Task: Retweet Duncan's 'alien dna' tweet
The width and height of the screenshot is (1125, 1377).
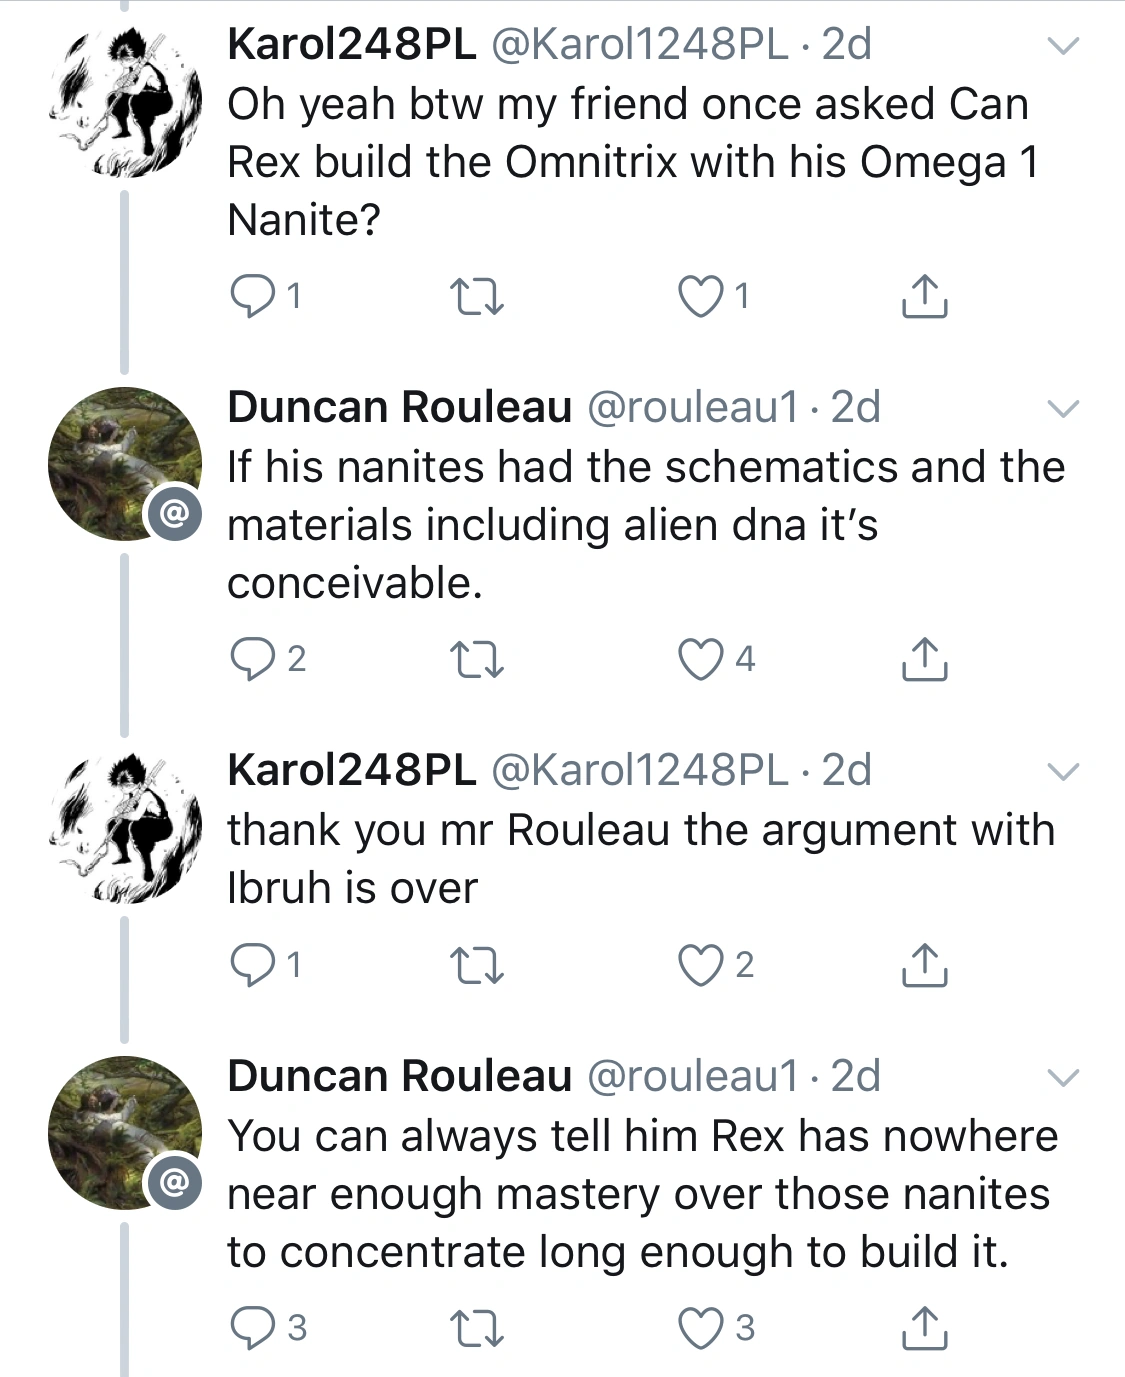Action: click(x=476, y=659)
